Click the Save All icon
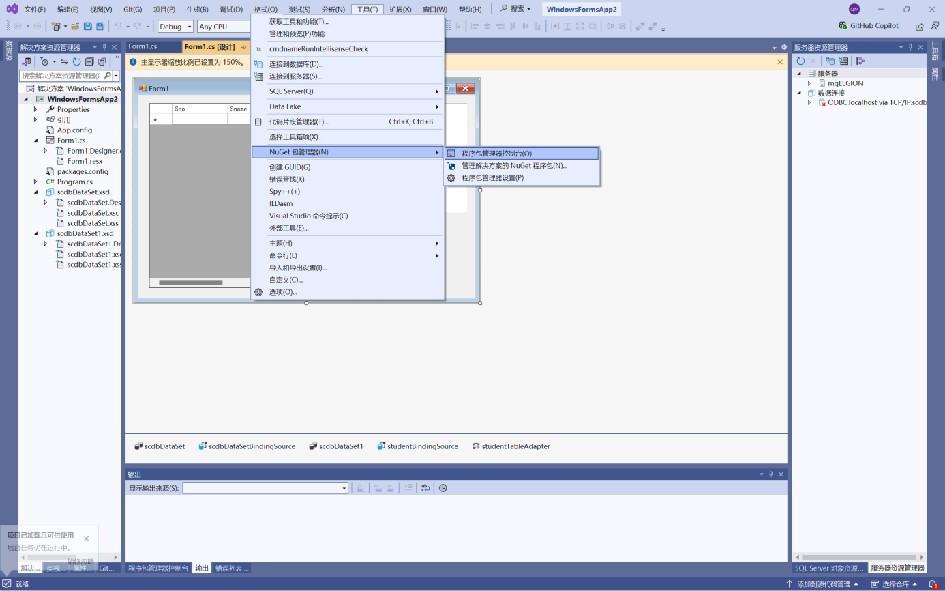 (100, 27)
